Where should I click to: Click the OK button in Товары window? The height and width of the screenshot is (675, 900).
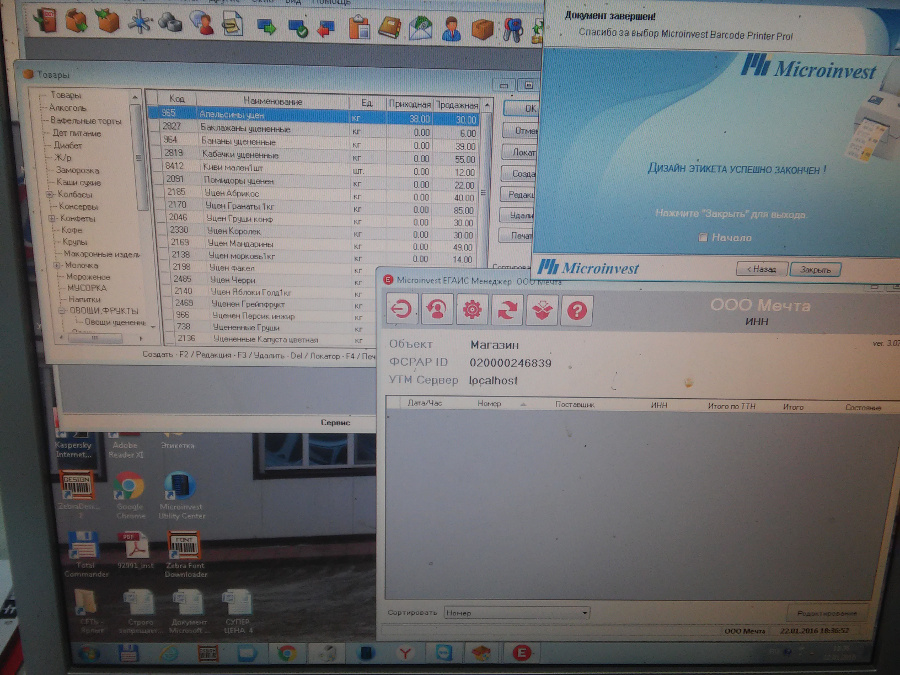point(522,108)
